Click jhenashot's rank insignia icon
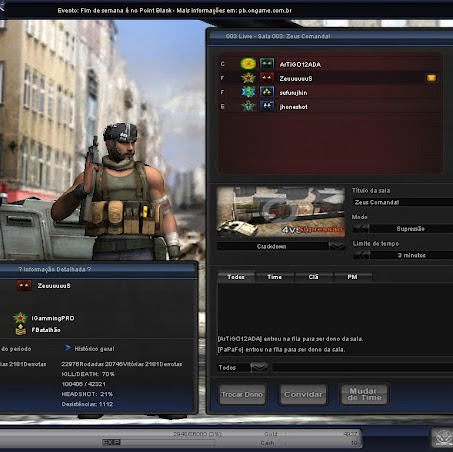 pos(267,106)
